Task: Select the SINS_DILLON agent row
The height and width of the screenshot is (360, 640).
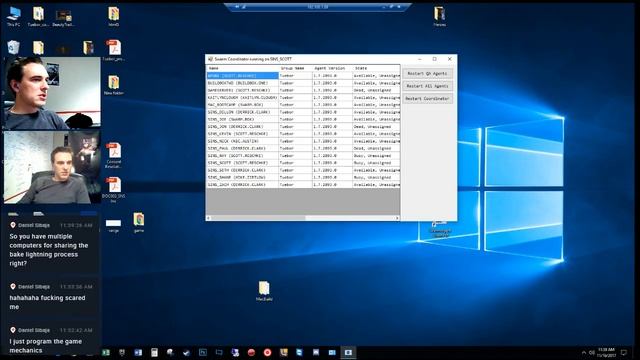Action: 303,112
